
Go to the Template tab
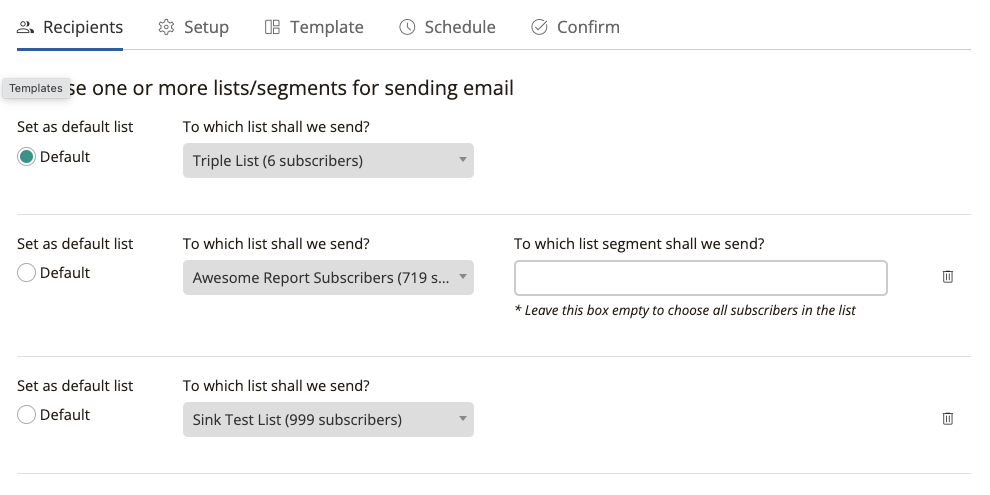314,27
